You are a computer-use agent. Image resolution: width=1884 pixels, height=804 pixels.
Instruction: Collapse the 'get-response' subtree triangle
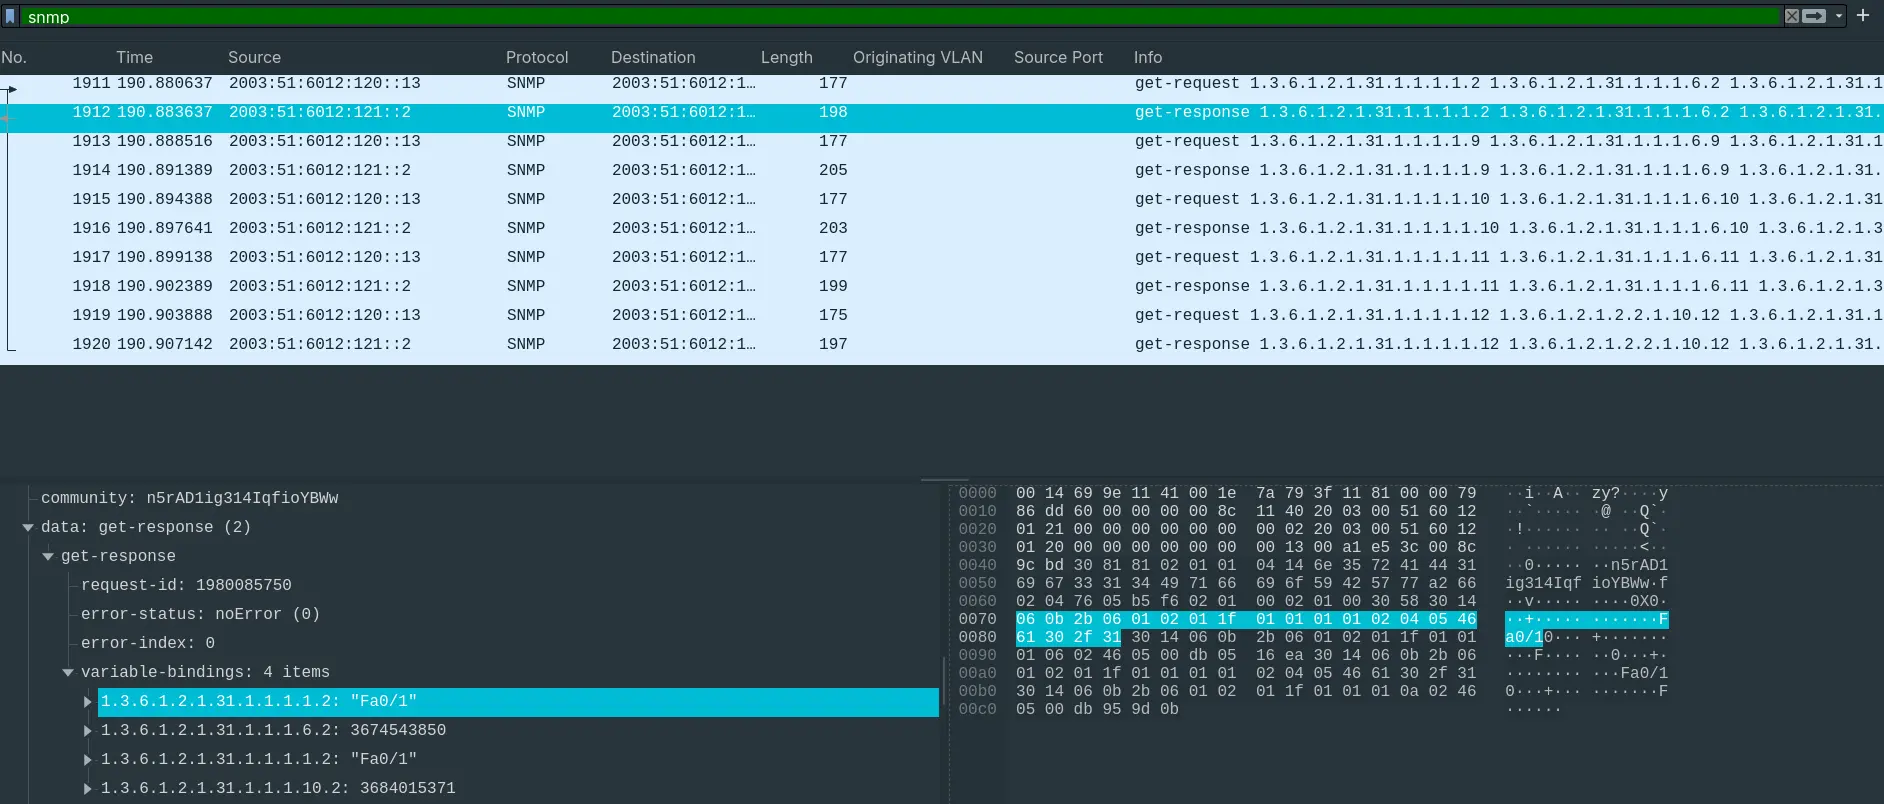[48, 556]
